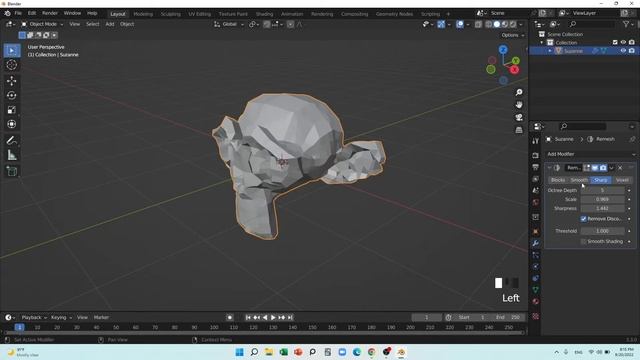Open the Object properties orange square tab
The height and width of the screenshot is (360, 640).
tap(536, 231)
